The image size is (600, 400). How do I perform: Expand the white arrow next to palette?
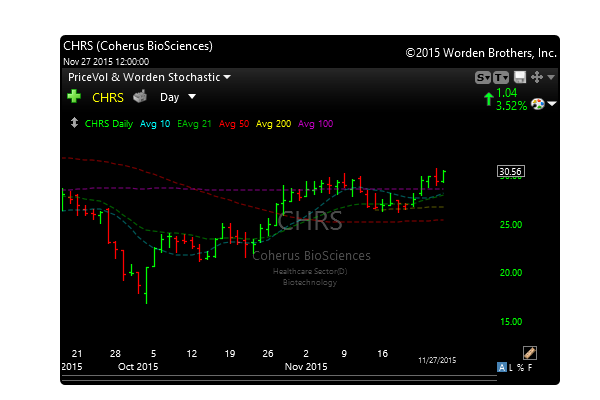coord(552,104)
